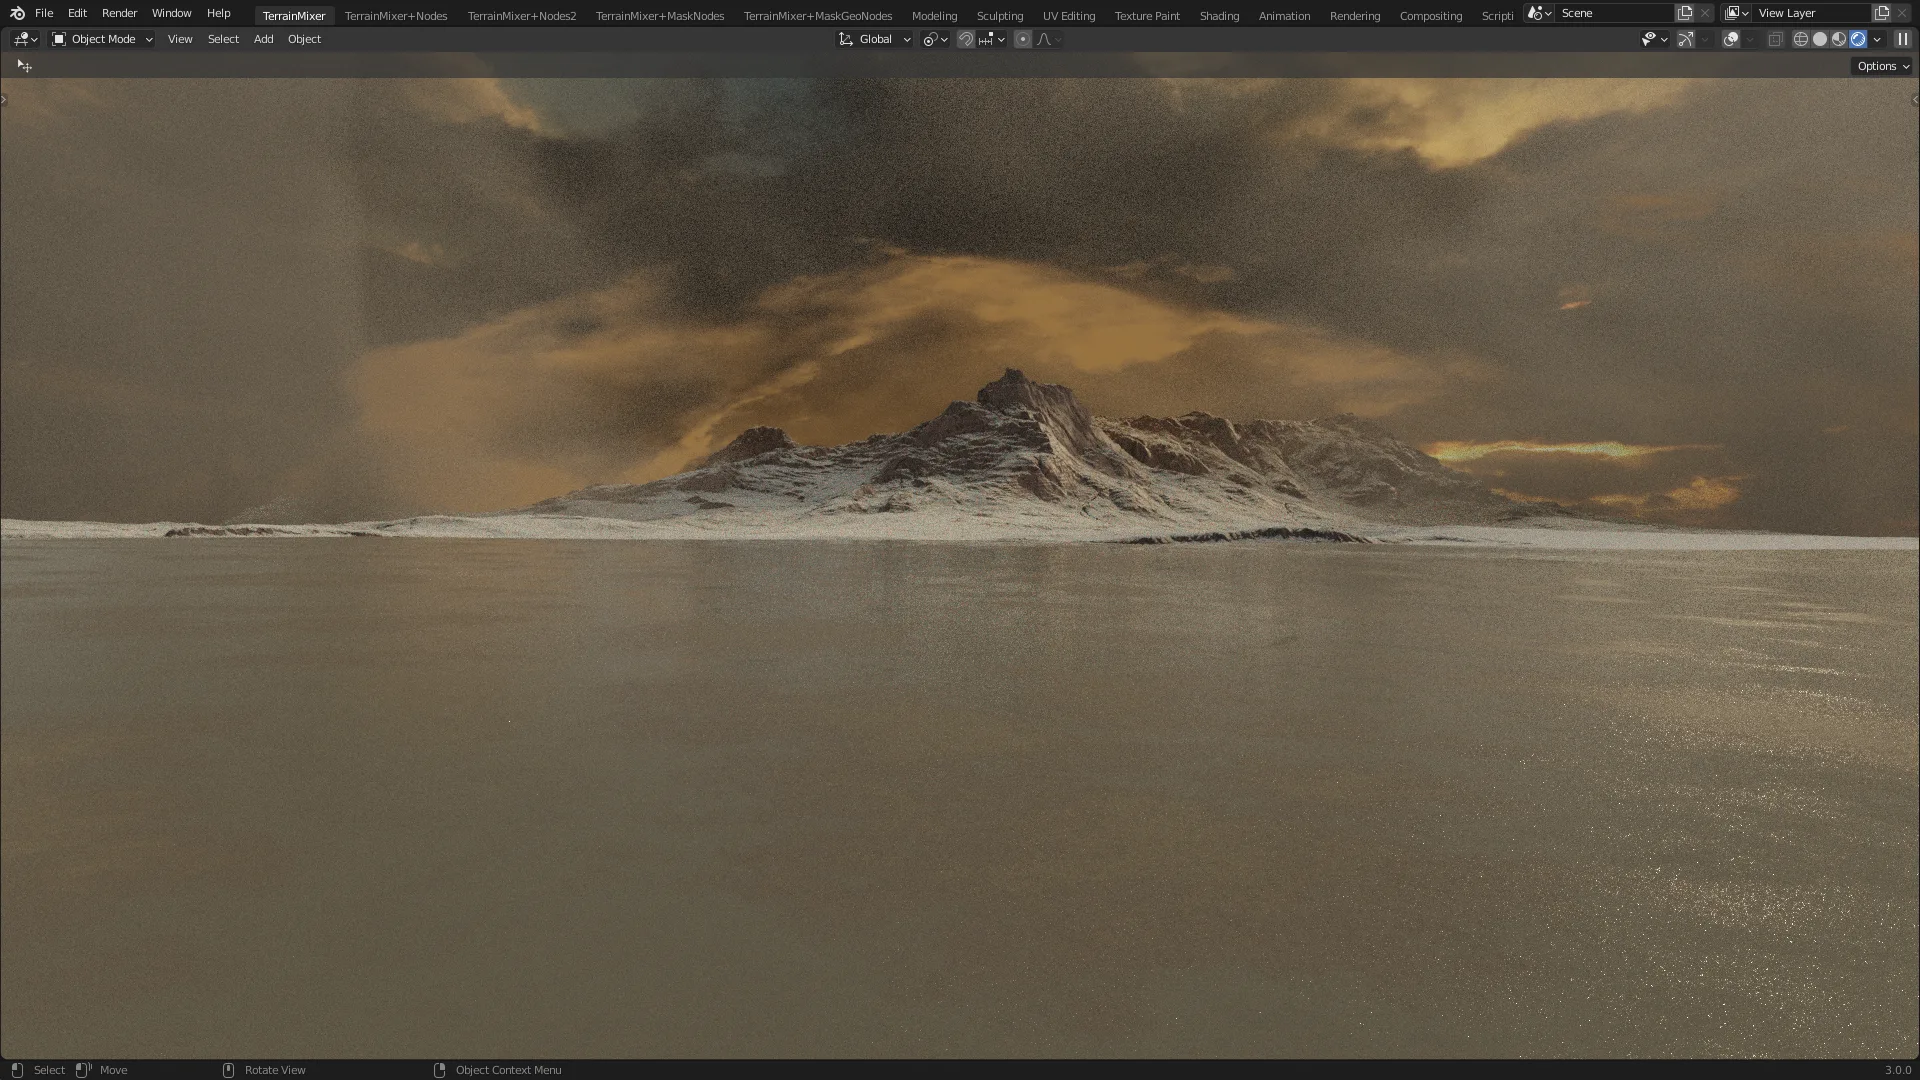Toggle viewport overlays
This screenshot has width=1920, height=1080.
tap(1731, 39)
